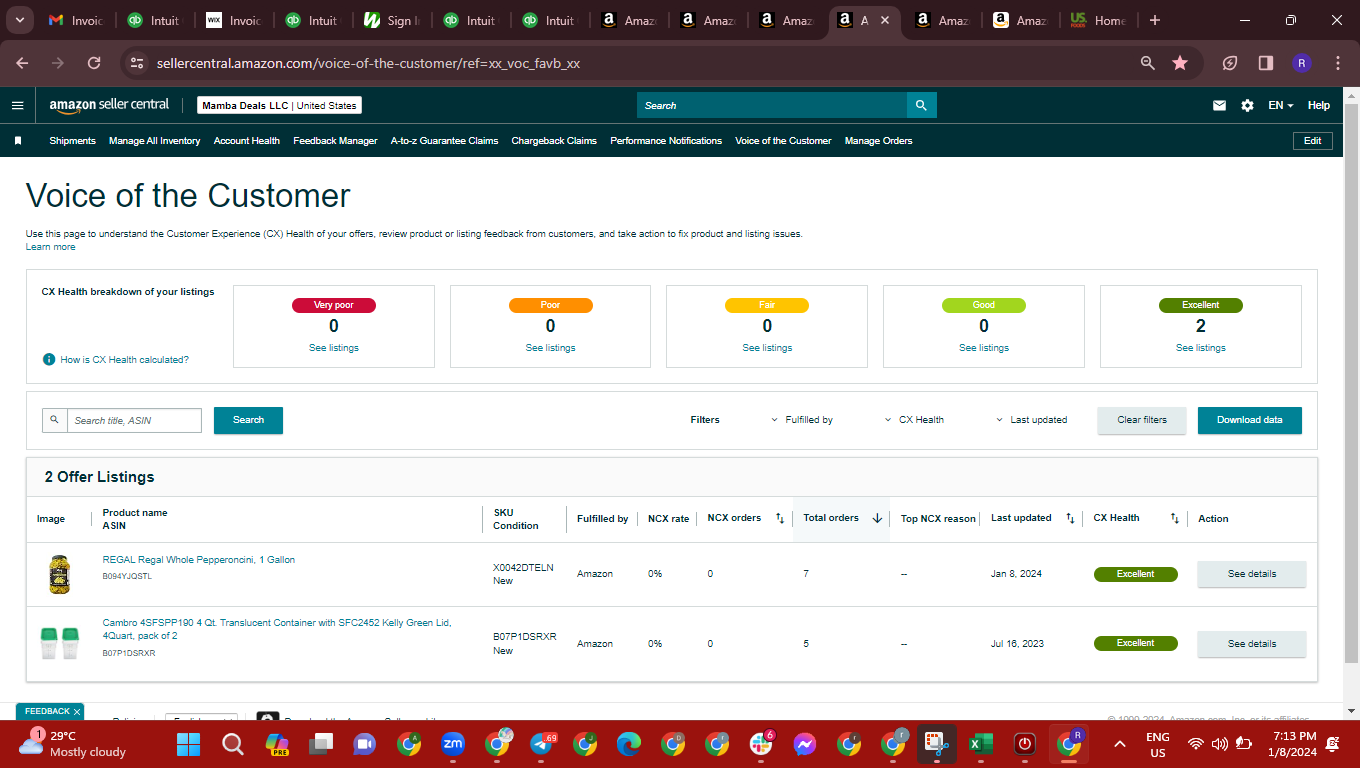Sort the table by NCX orders
1360x768 pixels.
pyautogui.click(x=780, y=518)
